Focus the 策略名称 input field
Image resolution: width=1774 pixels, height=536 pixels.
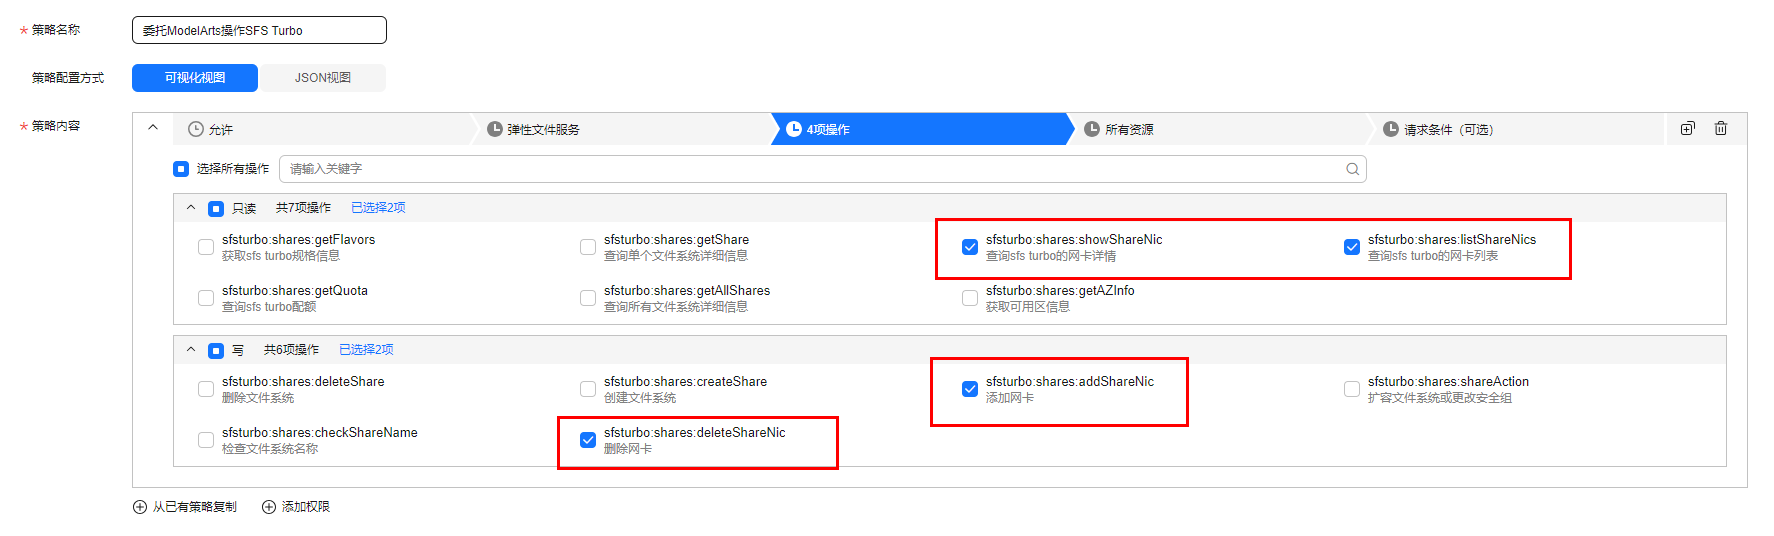[x=259, y=30]
